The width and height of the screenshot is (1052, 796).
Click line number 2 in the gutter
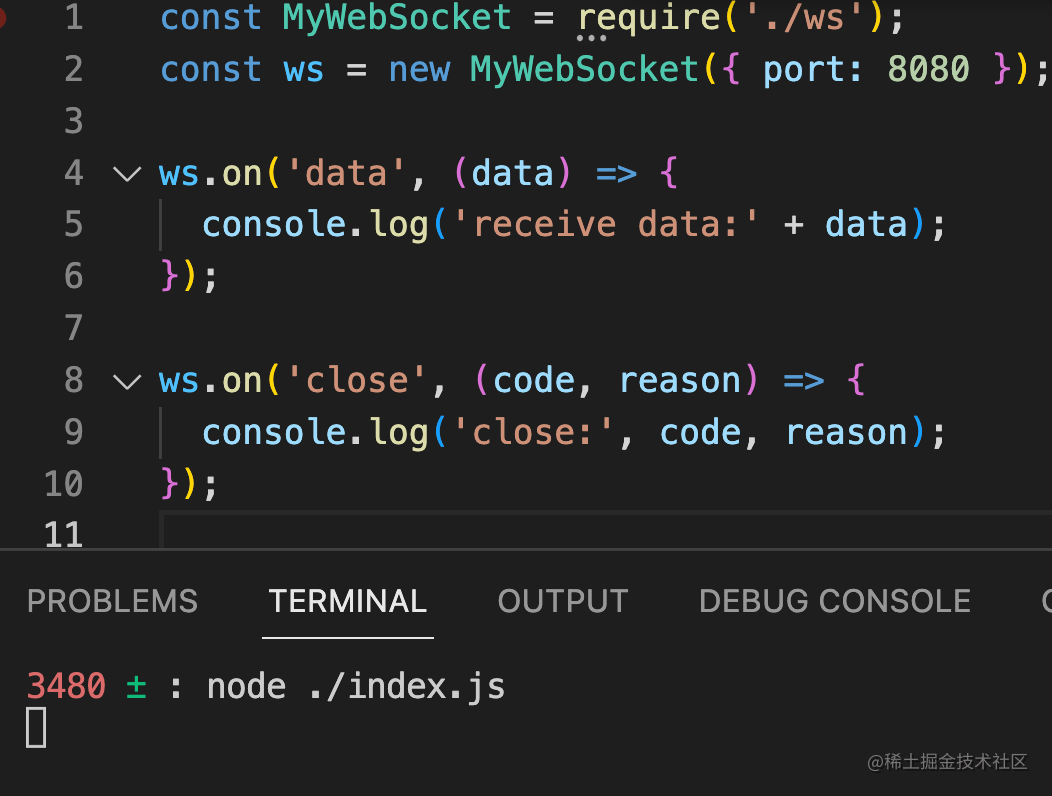click(x=72, y=69)
